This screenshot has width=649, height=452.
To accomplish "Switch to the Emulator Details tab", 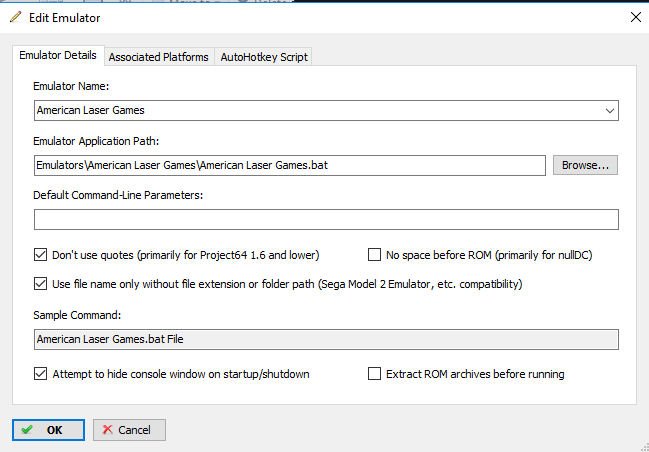I will [58, 55].
